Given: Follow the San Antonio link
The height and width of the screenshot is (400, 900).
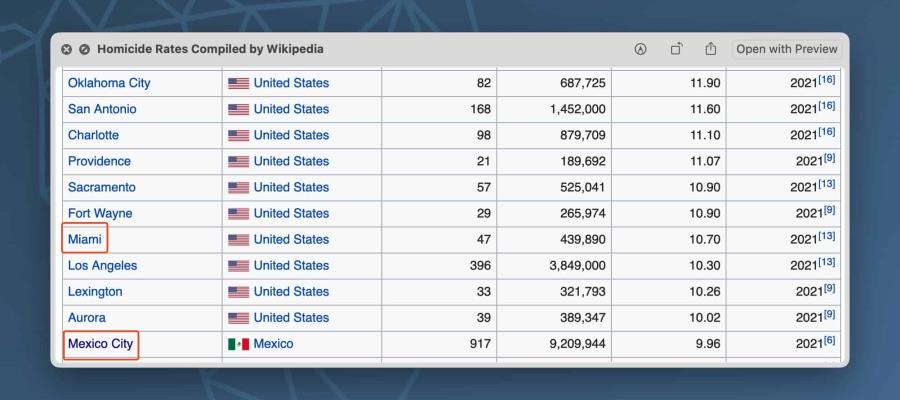Looking at the screenshot, I should pyautogui.click(x=102, y=109).
